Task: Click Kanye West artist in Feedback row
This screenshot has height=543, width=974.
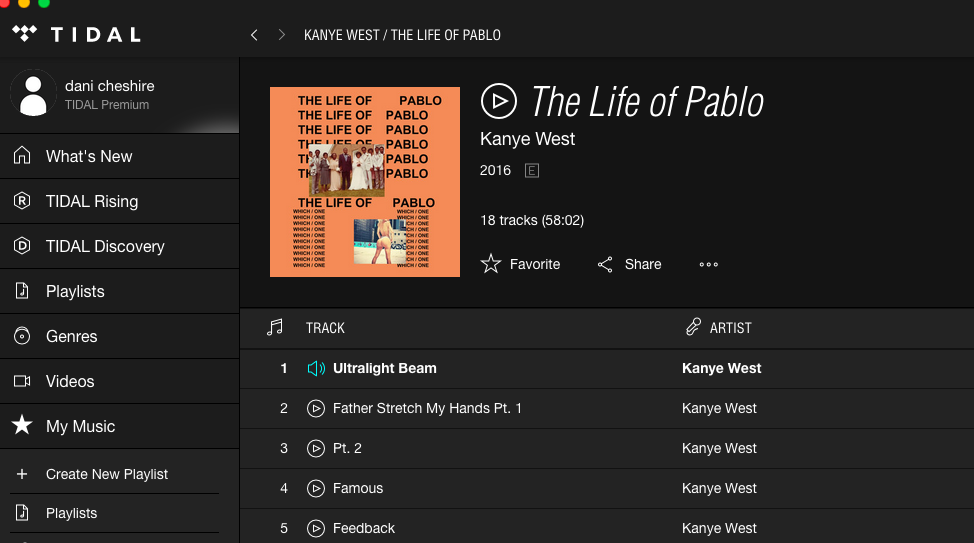Action: [719, 528]
